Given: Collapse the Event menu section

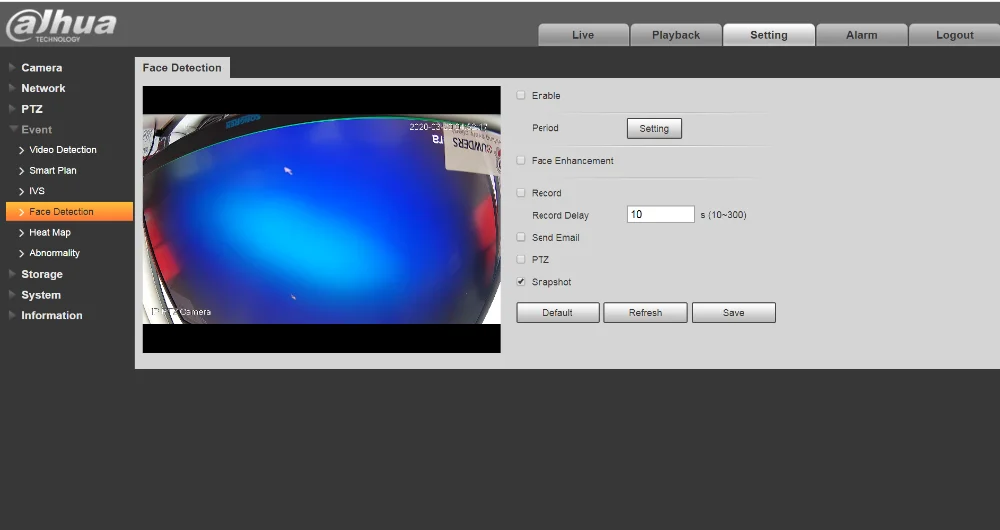Looking at the screenshot, I should point(36,129).
